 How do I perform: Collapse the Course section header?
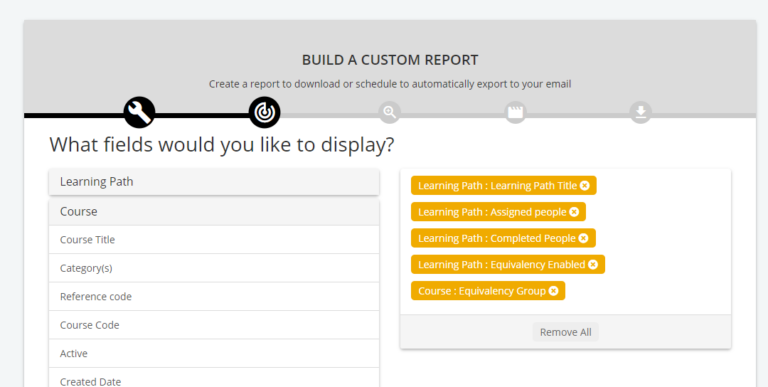click(214, 212)
